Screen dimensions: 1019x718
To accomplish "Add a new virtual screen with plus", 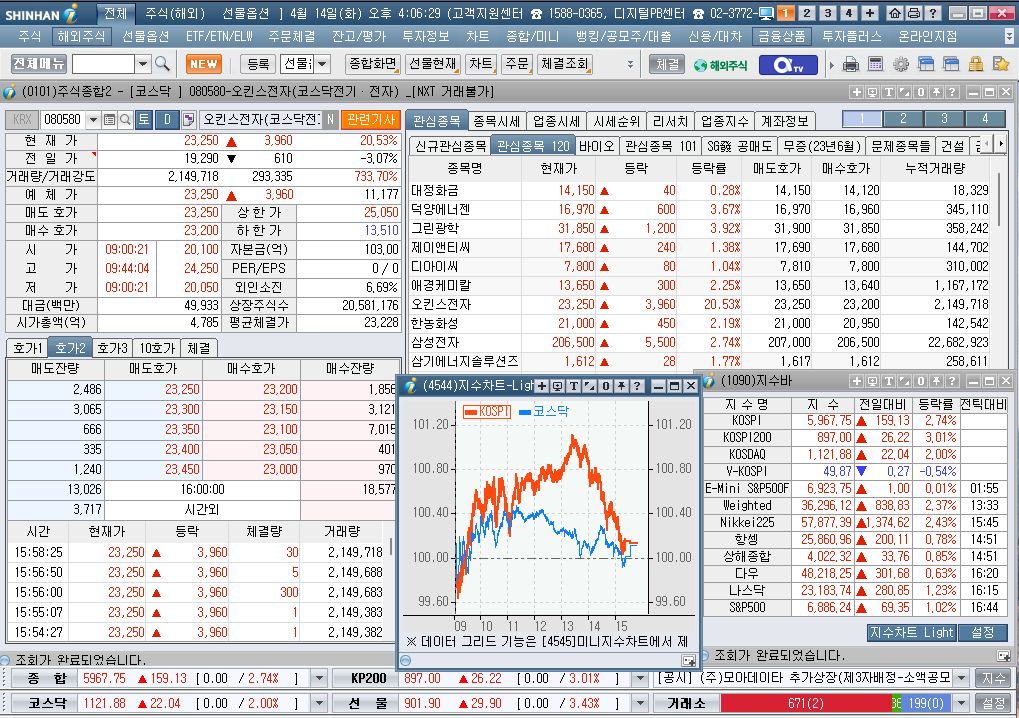I will [870, 13].
